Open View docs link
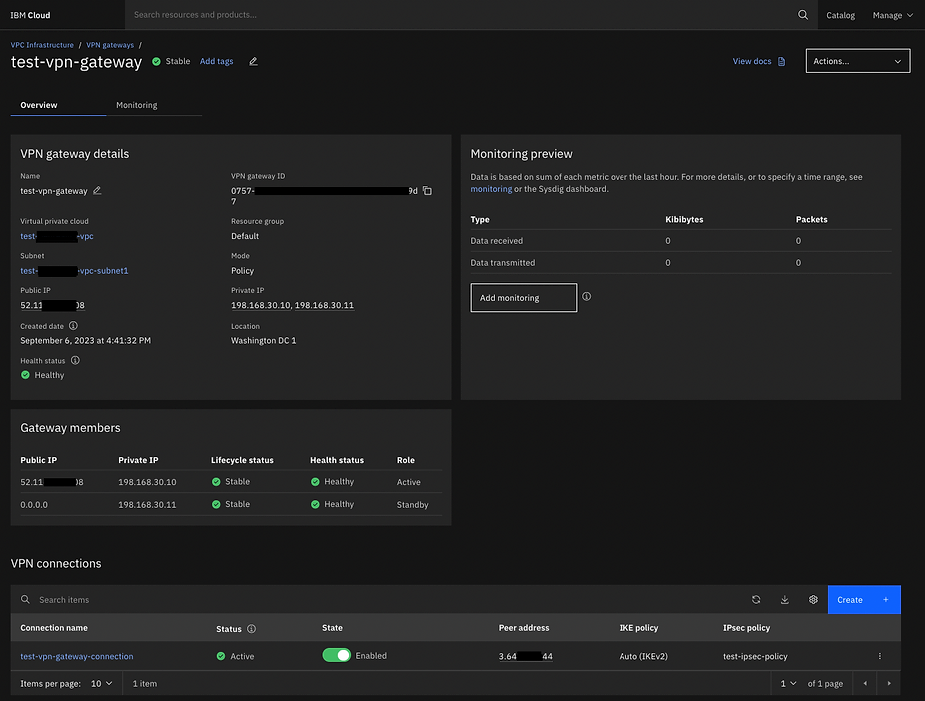The width and height of the screenshot is (925, 701). point(752,61)
